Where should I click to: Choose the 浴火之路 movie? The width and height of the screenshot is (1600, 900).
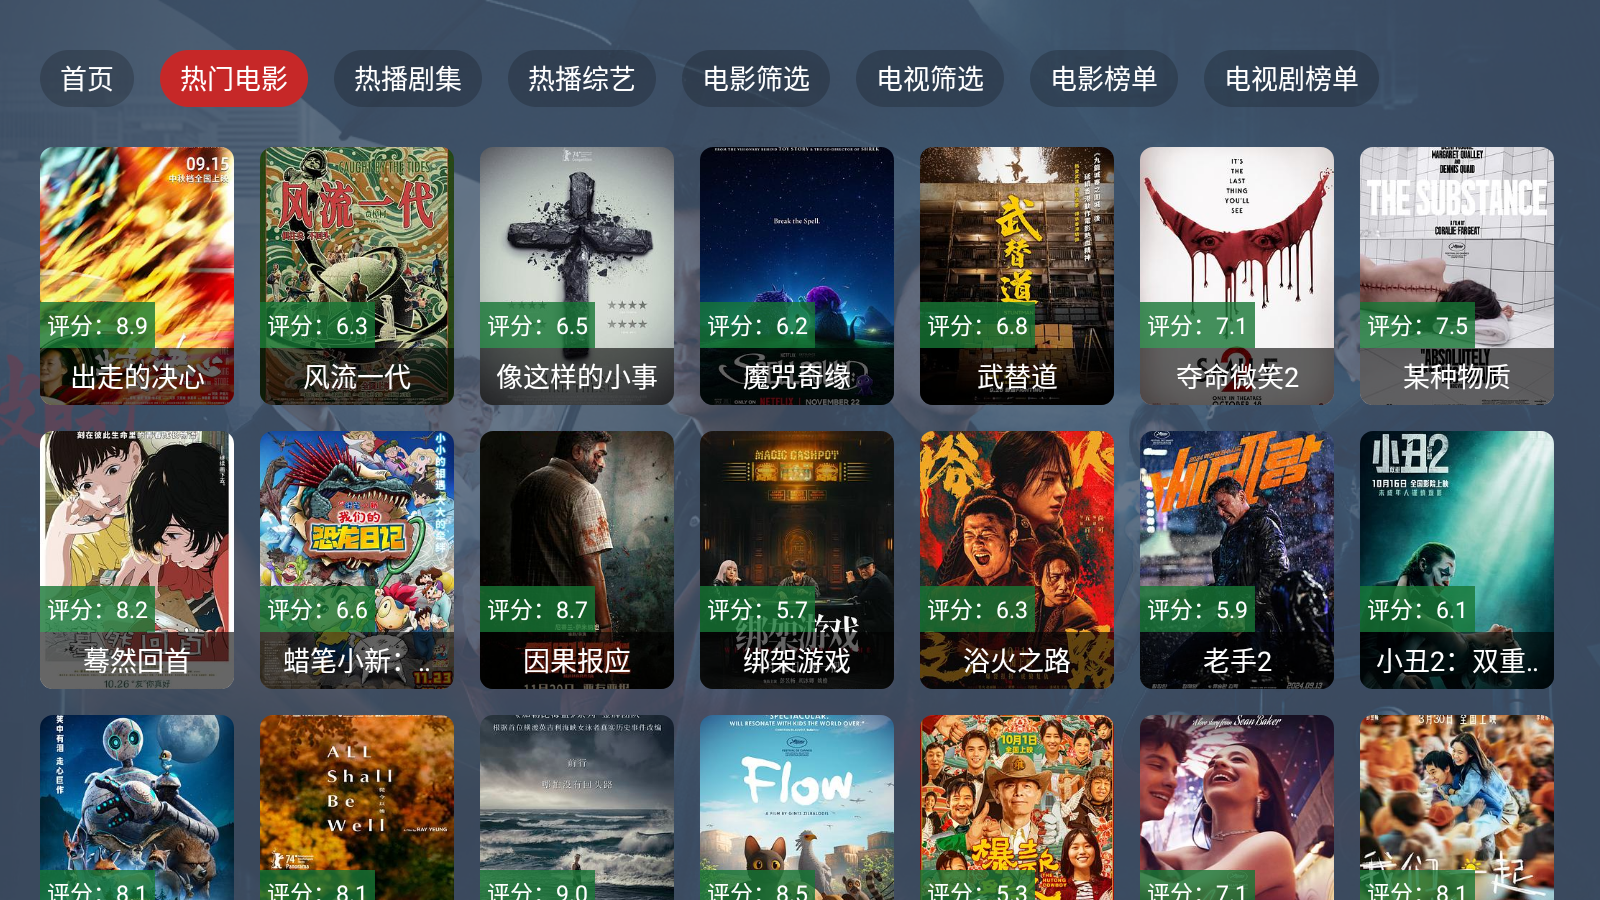pos(1017,560)
